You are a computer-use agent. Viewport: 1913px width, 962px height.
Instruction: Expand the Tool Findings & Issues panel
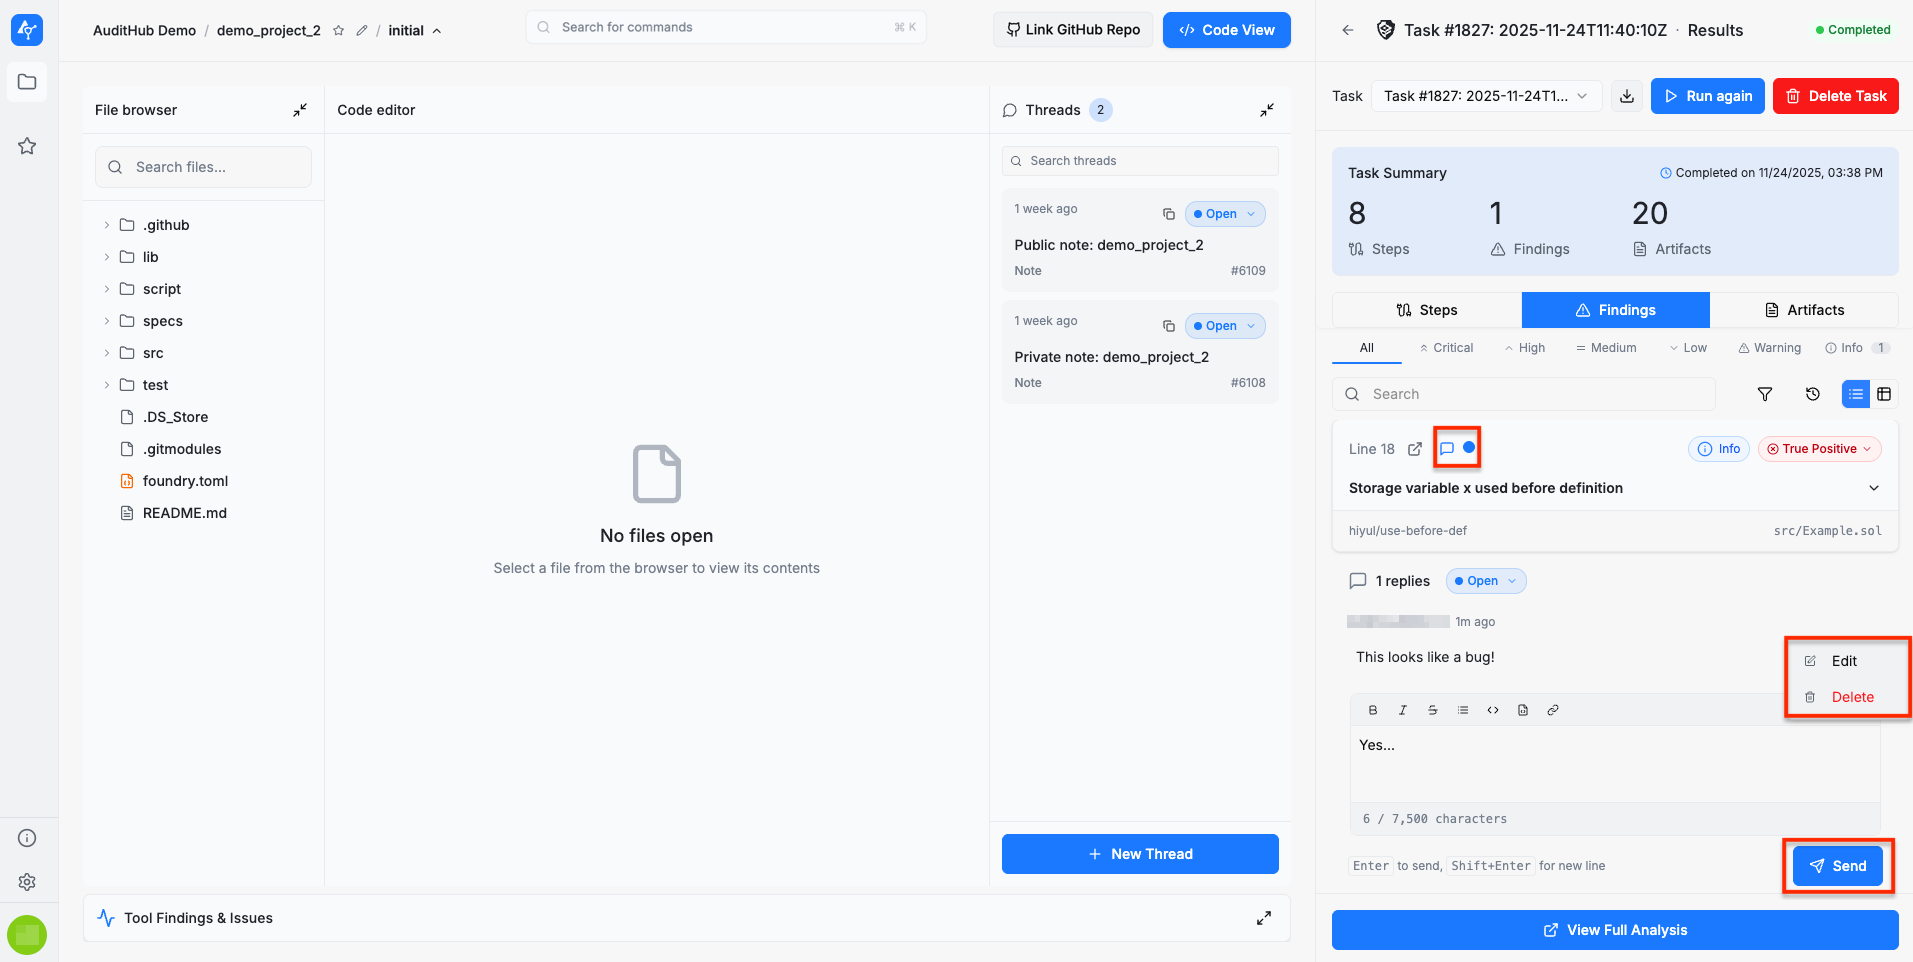tap(1264, 918)
